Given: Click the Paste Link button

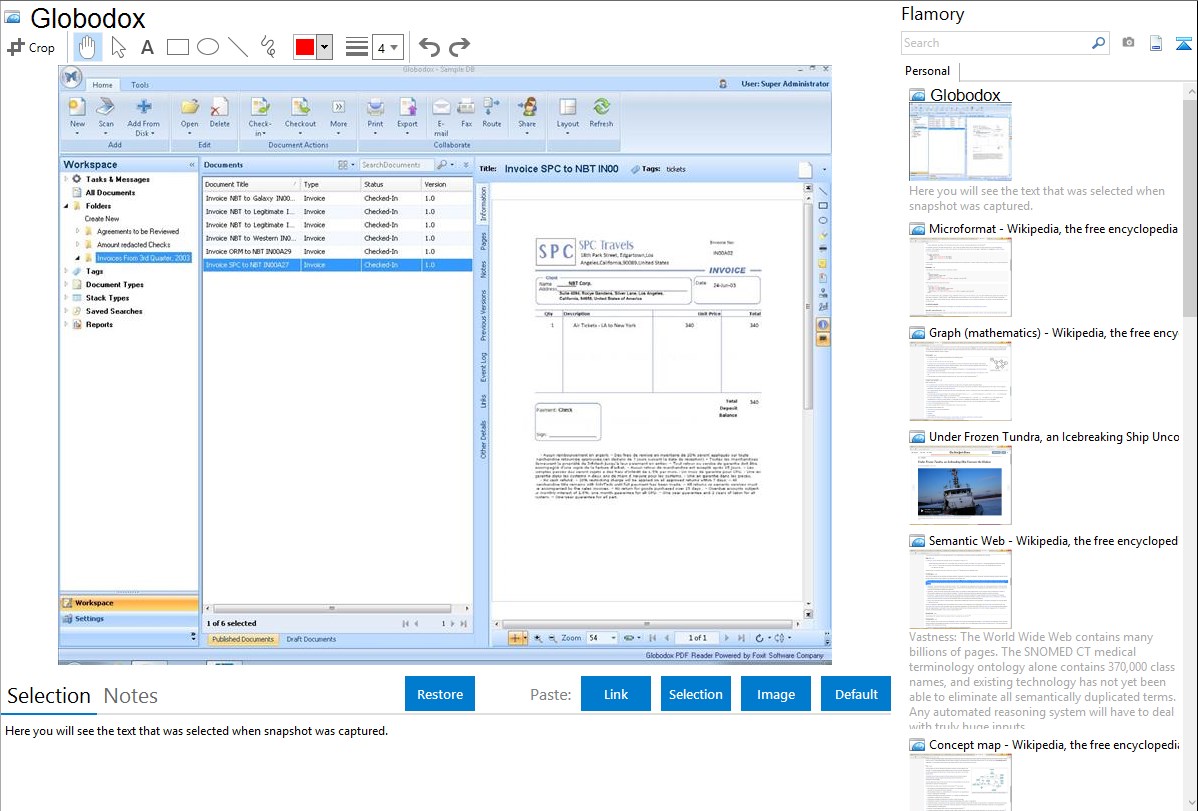Looking at the screenshot, I should click(x=616, y=694).
